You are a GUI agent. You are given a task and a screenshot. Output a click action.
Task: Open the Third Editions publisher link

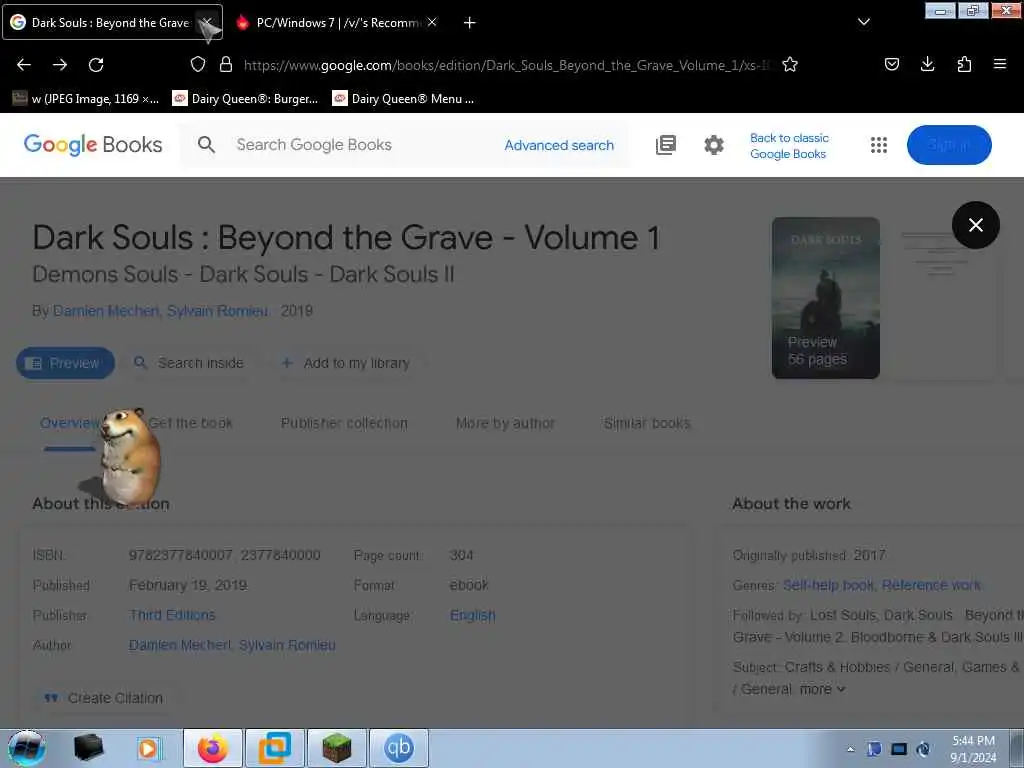click(172, 615)
